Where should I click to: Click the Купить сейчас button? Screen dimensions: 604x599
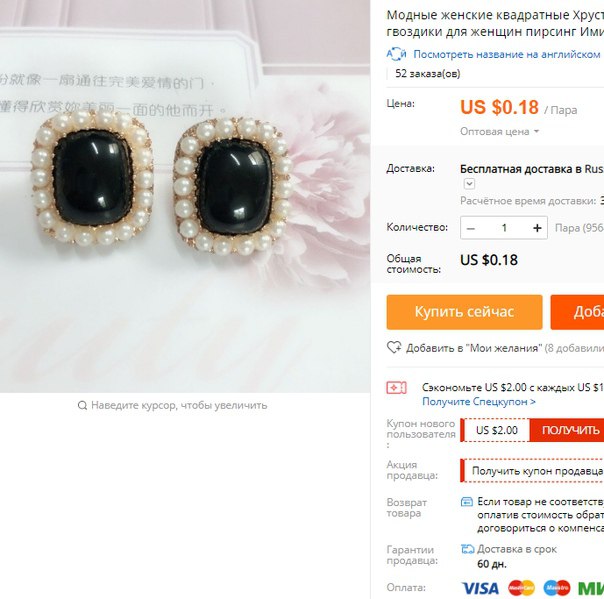(465, 312)
